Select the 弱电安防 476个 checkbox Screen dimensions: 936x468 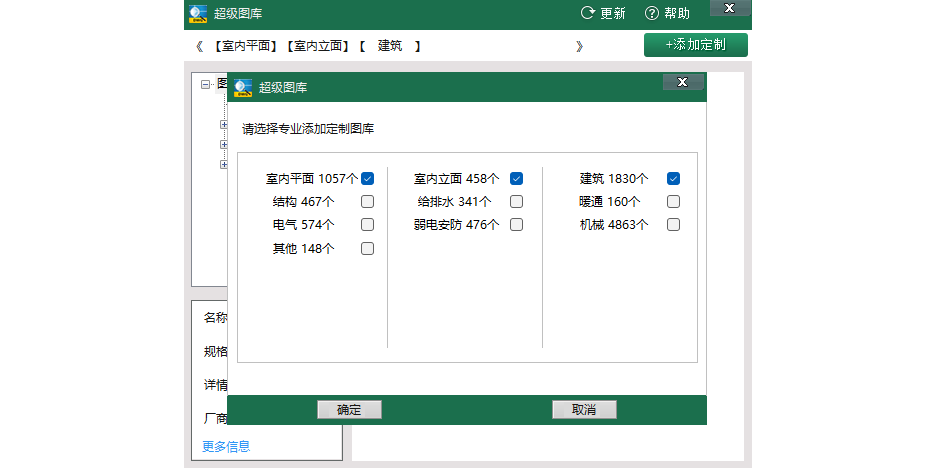point(516,225)
